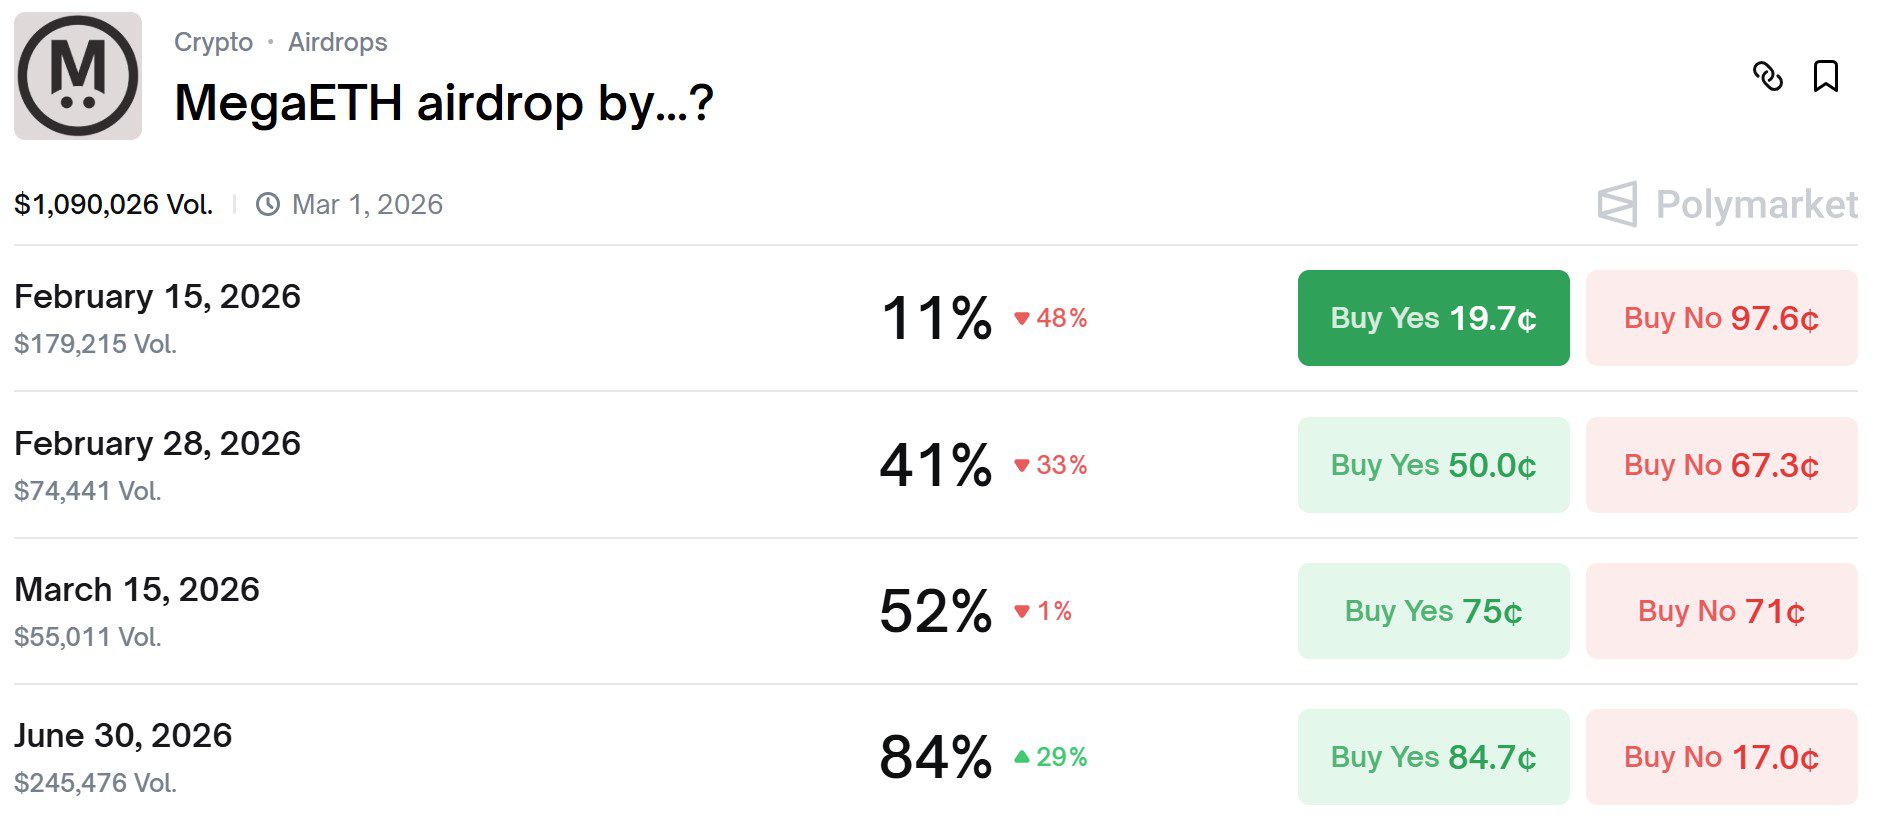Buy Yes at 19.7¢ for February 15
This screenshot has width=1878, height=824.
pyautogui.click(x=1433, y=318)
